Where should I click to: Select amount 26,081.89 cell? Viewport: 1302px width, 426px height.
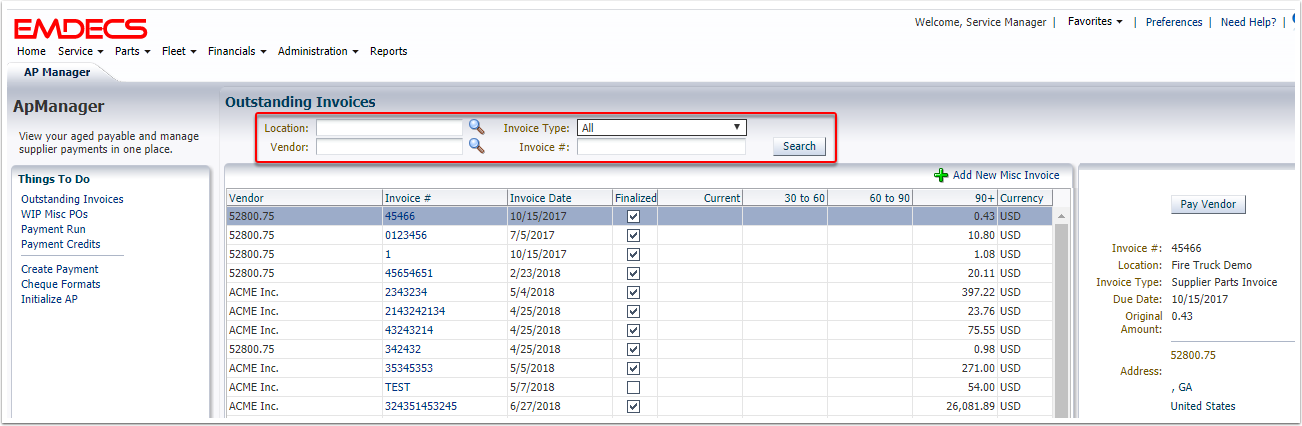[955, 407]
